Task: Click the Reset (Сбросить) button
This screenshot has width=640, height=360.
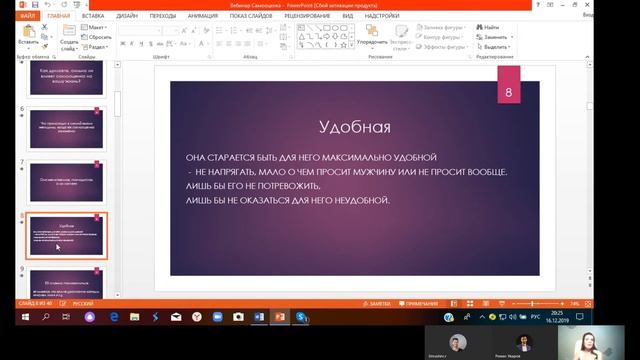Action: point(96,37)
